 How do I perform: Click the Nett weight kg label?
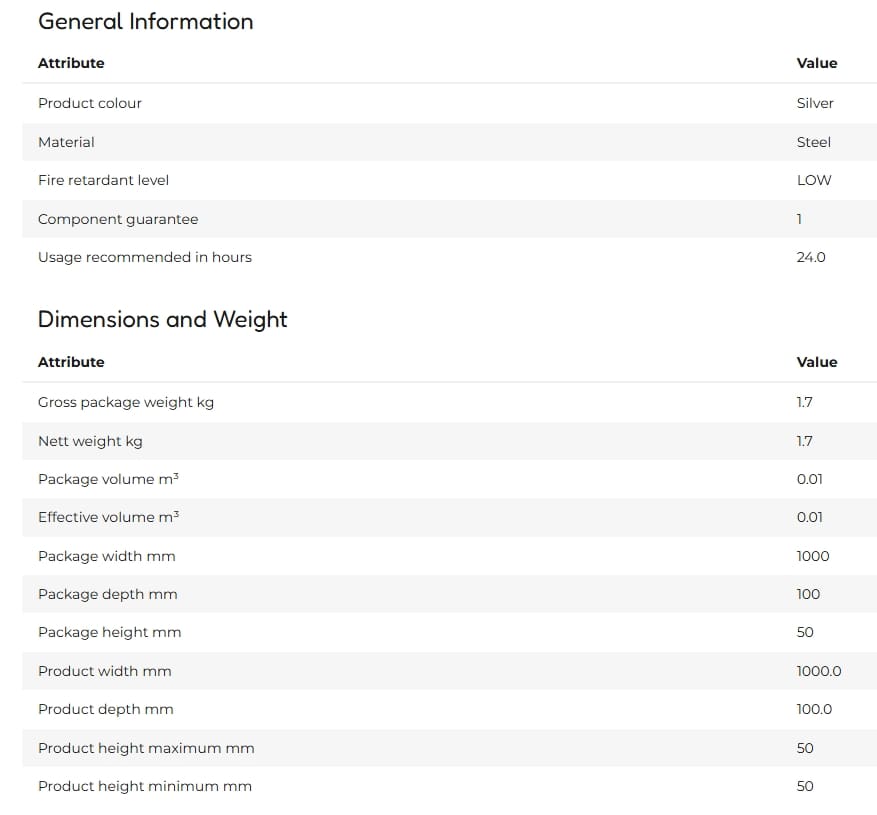(x=90, y=441)
